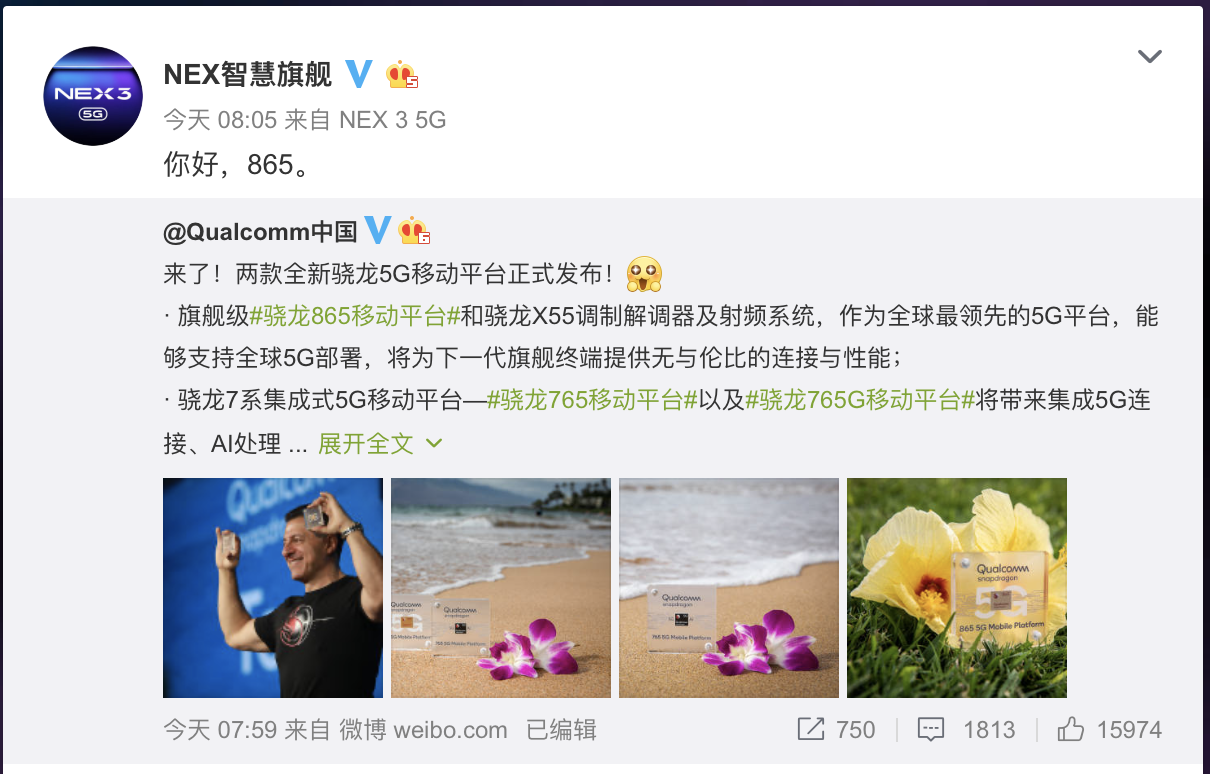The image size is (1210, 774).
Task: Expand full text with 展开全文
Action: click(x=365, y=443)
